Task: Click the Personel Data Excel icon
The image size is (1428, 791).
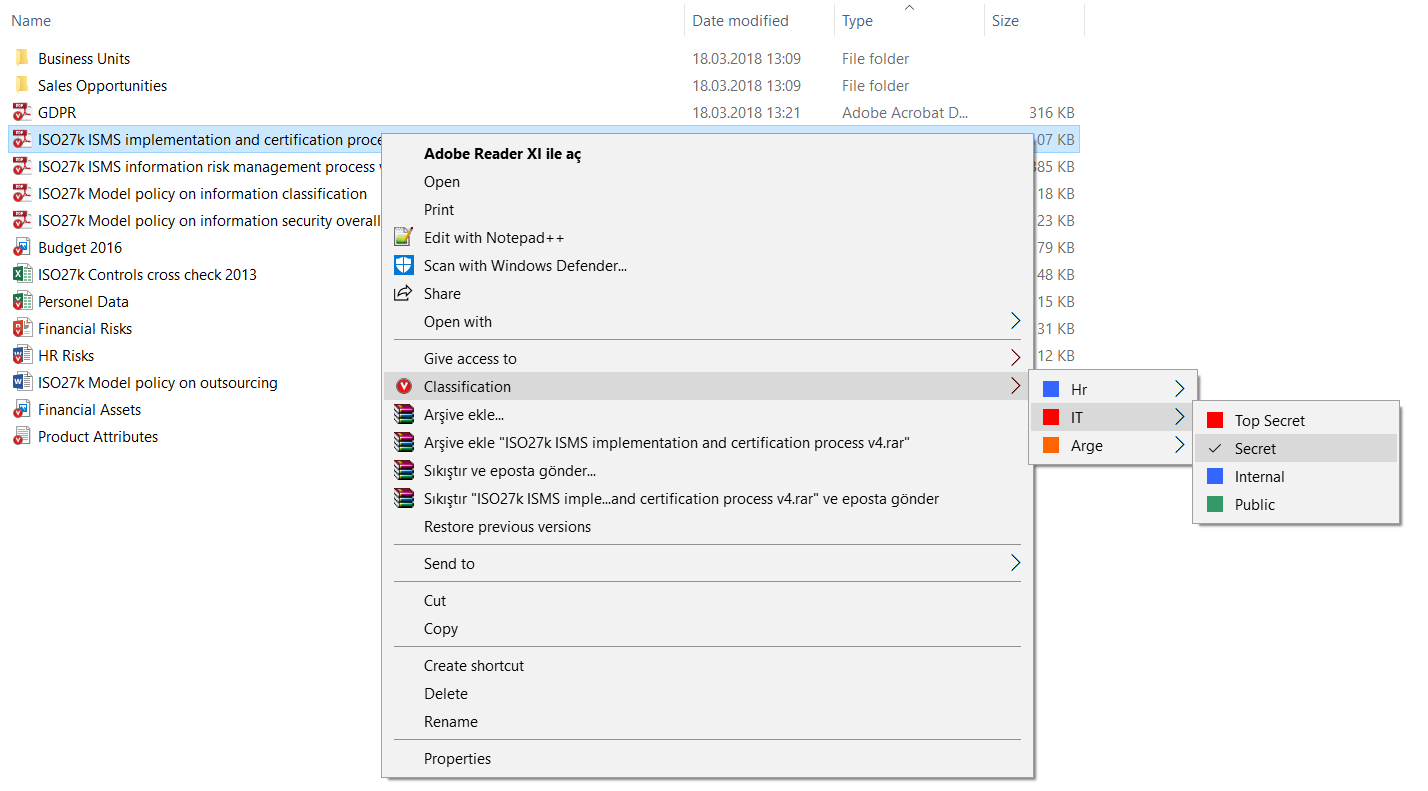Action: pos(22,301)
